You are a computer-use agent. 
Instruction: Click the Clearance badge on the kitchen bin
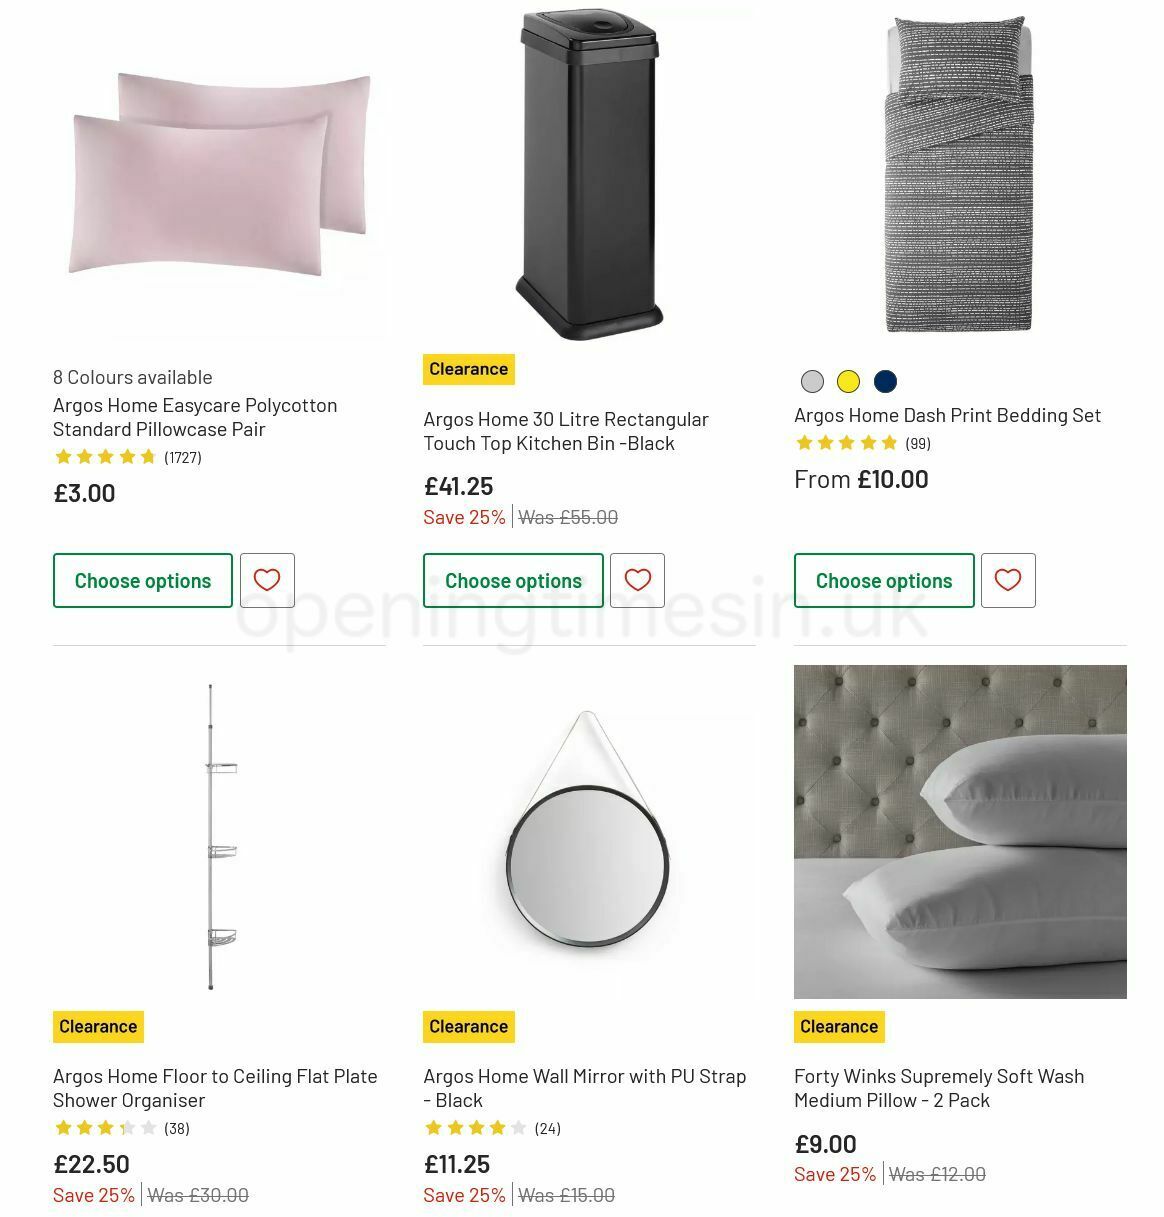(468, 369)
